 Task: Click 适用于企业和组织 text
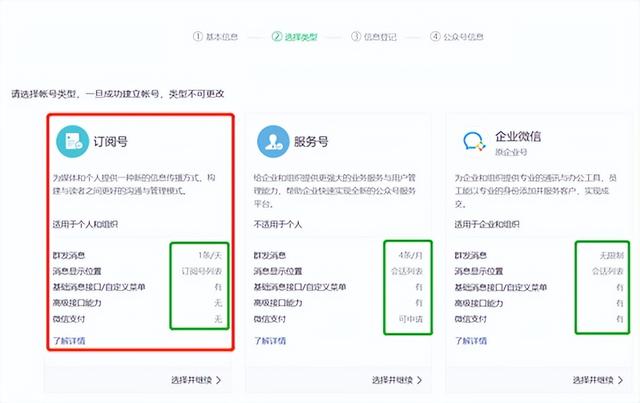tap(487, 224)
